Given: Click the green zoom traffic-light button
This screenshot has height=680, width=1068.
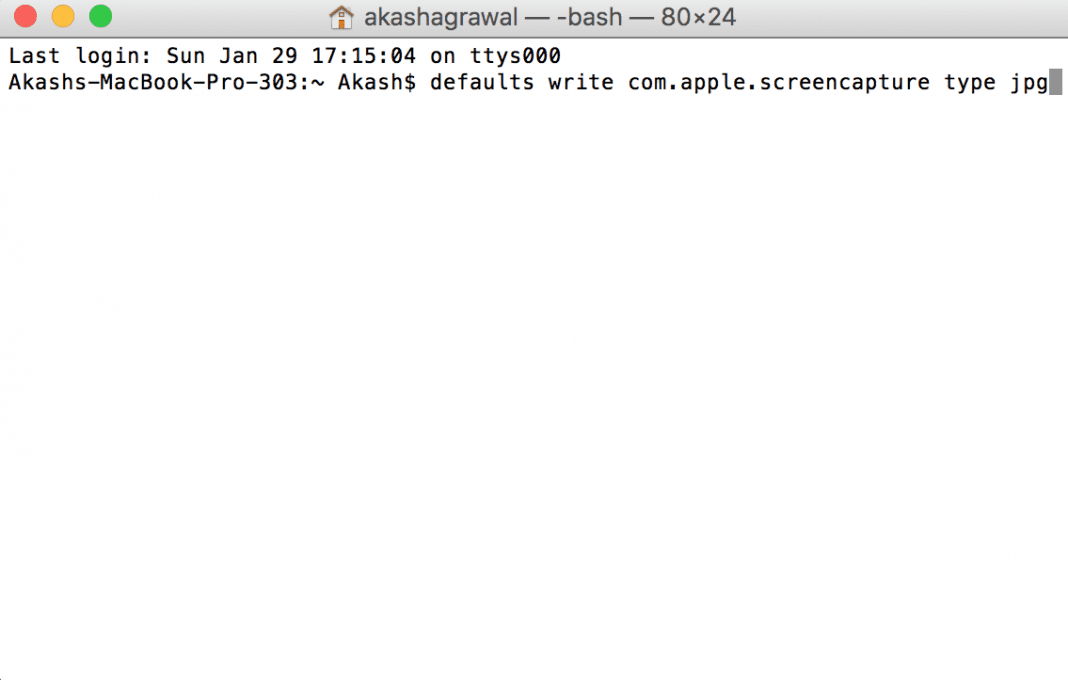Looking at the screenshot, I should pos(98,17).
